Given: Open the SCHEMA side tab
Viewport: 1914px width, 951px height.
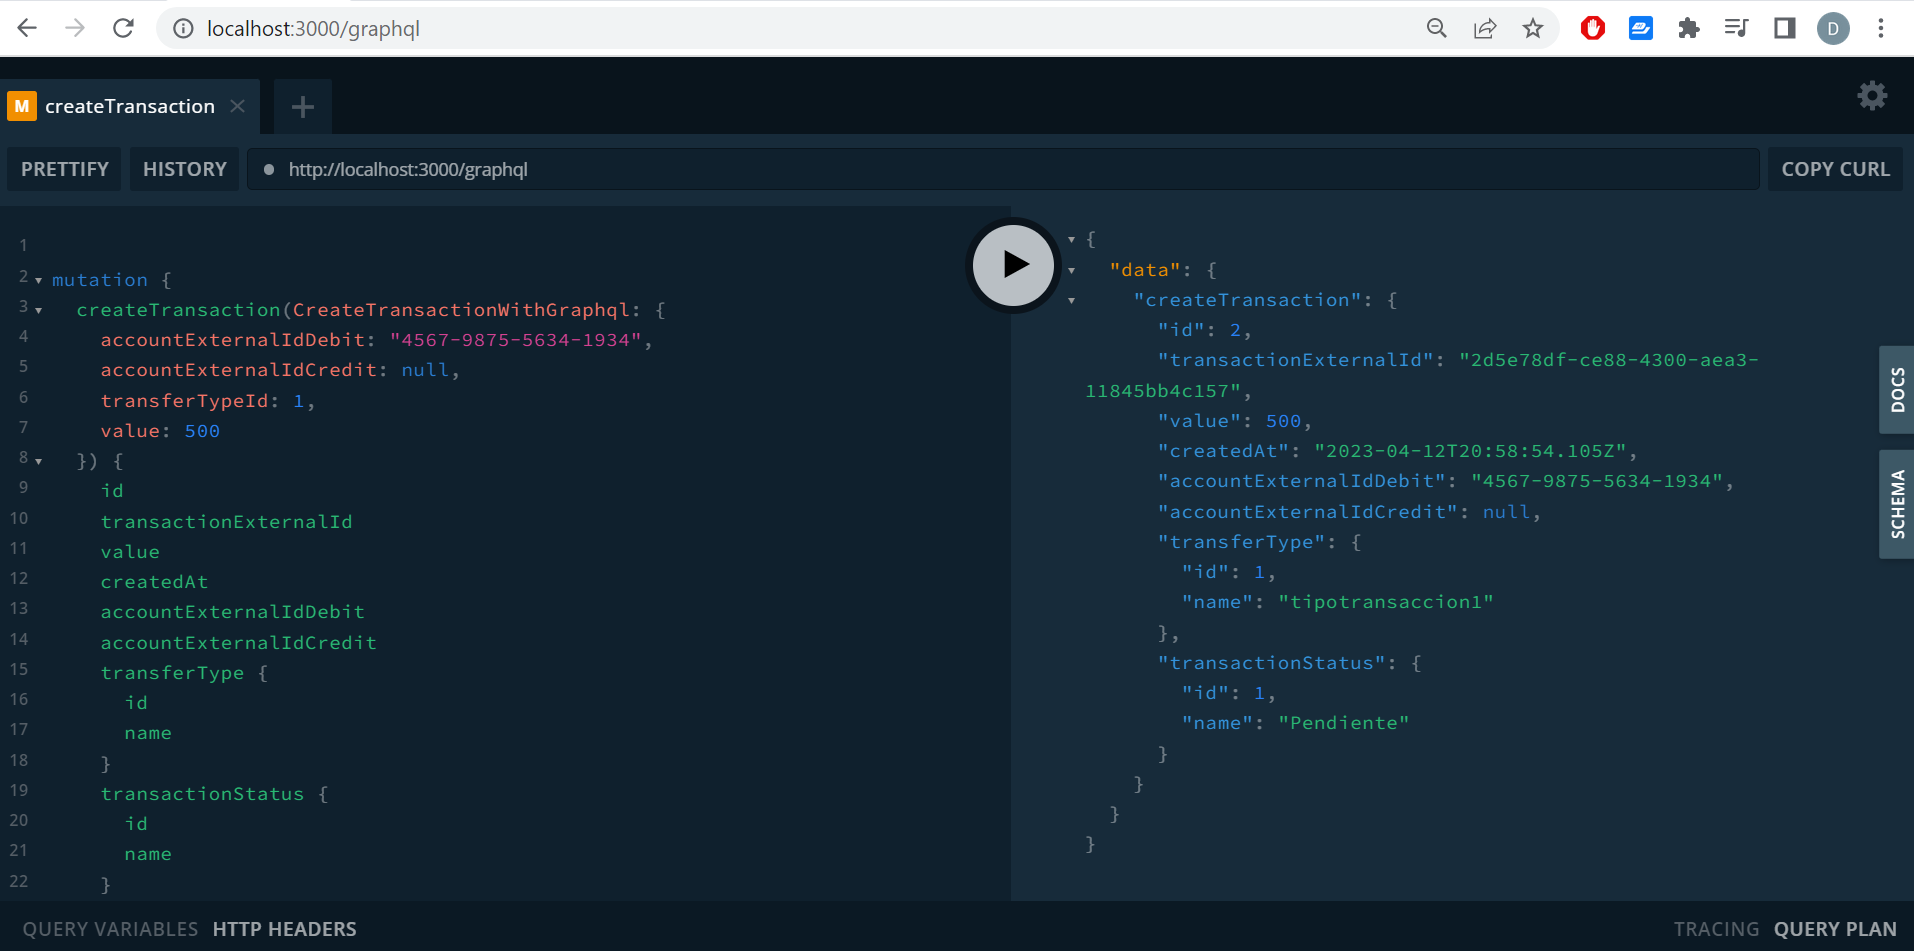Looking at the screenshot, I should click(1897, 504).
